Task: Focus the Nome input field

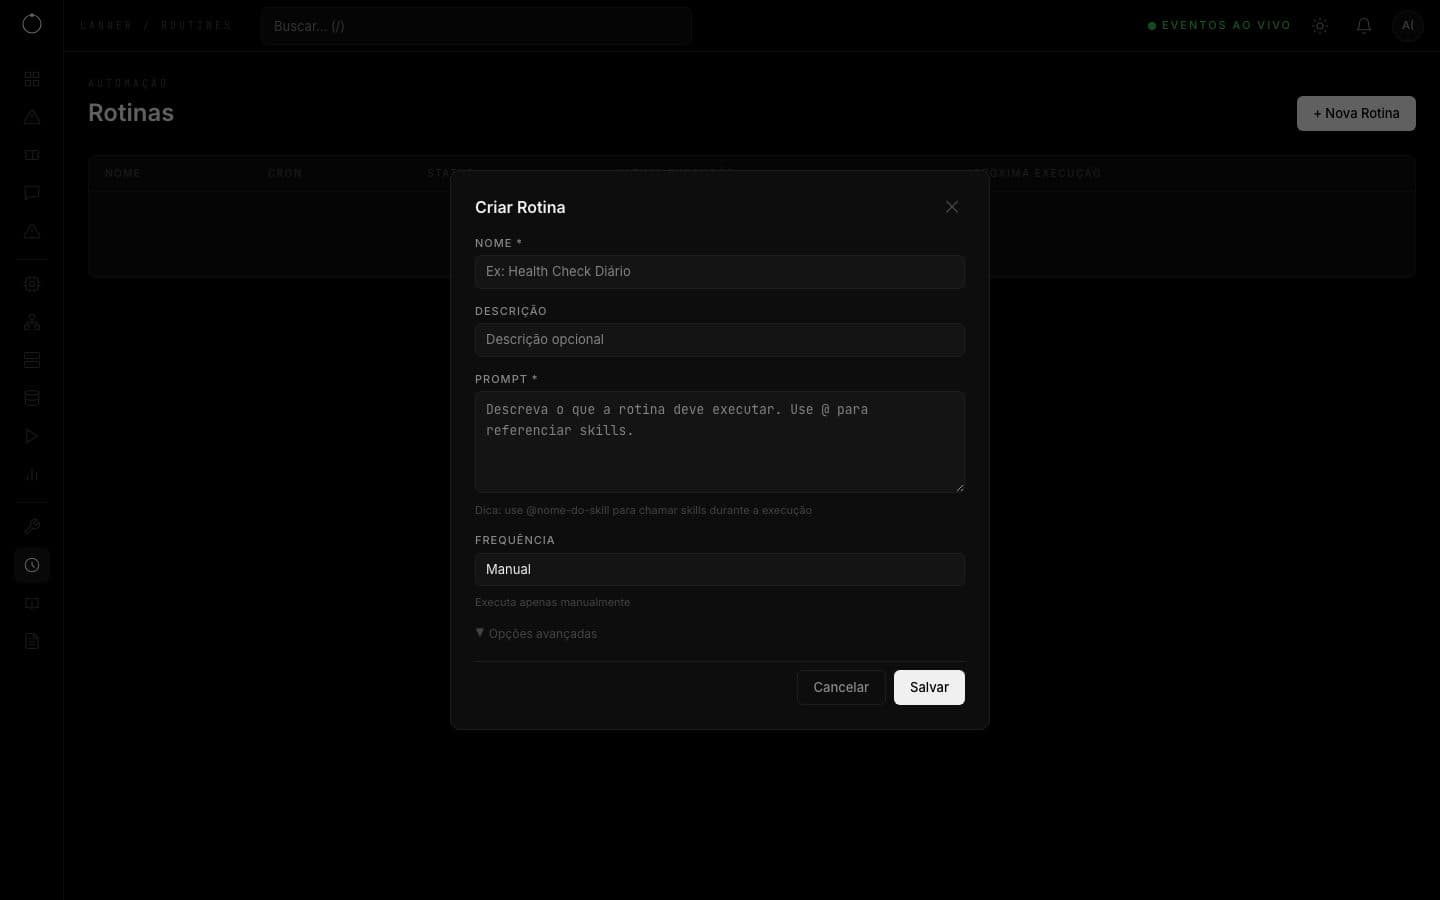Action: [x=720, y=271]
